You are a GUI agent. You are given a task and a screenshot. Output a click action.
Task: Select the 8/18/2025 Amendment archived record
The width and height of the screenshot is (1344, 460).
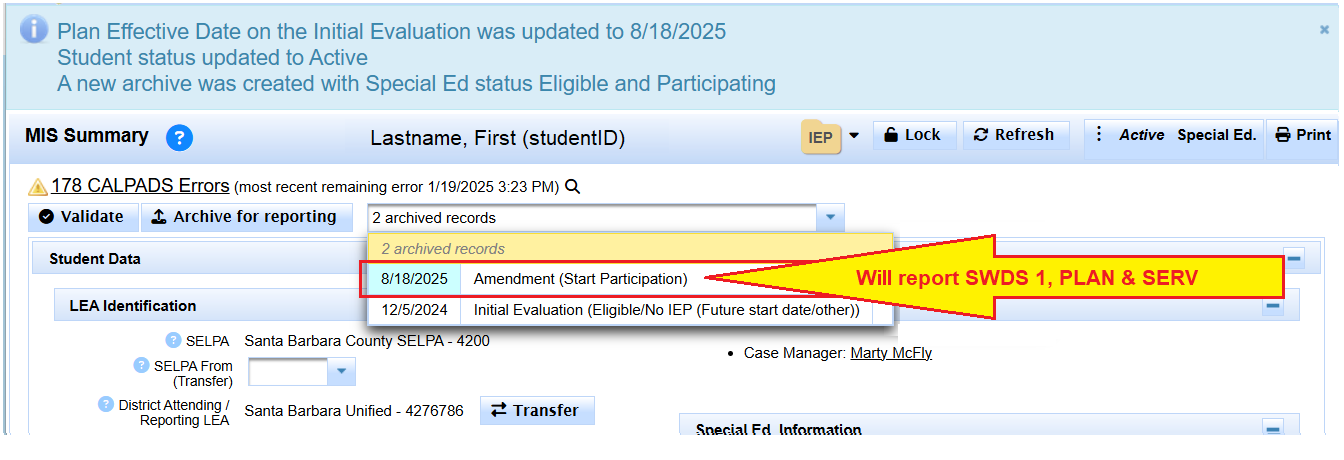pos(580,279)
